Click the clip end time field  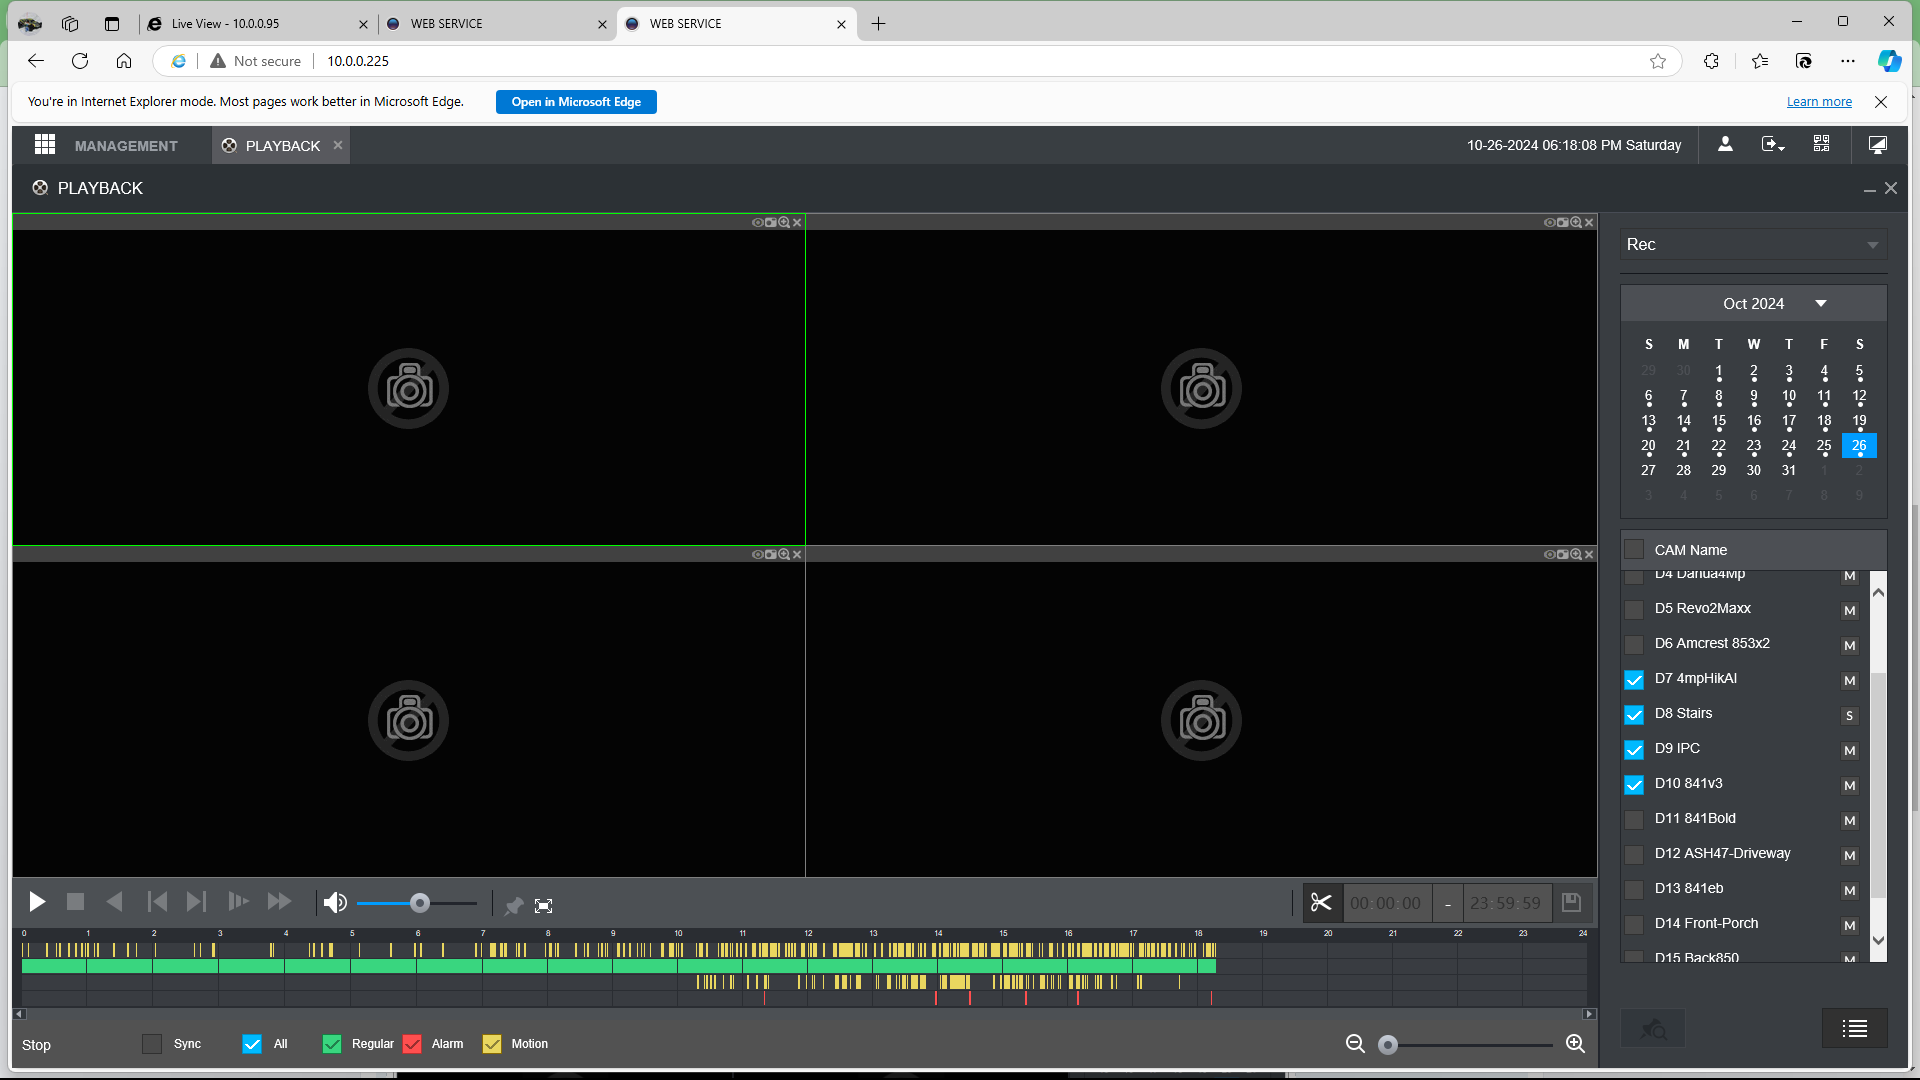pos(1506,903)
